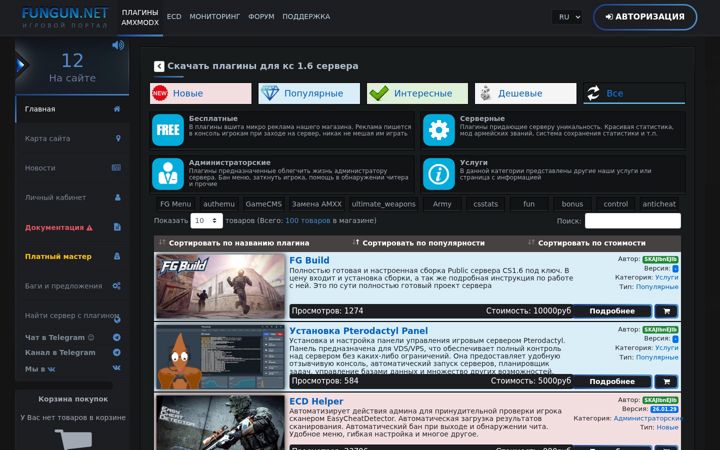Screen dimensions: 720x450
Task: Click the gear icon for Серверные
Action: (439, 130)
